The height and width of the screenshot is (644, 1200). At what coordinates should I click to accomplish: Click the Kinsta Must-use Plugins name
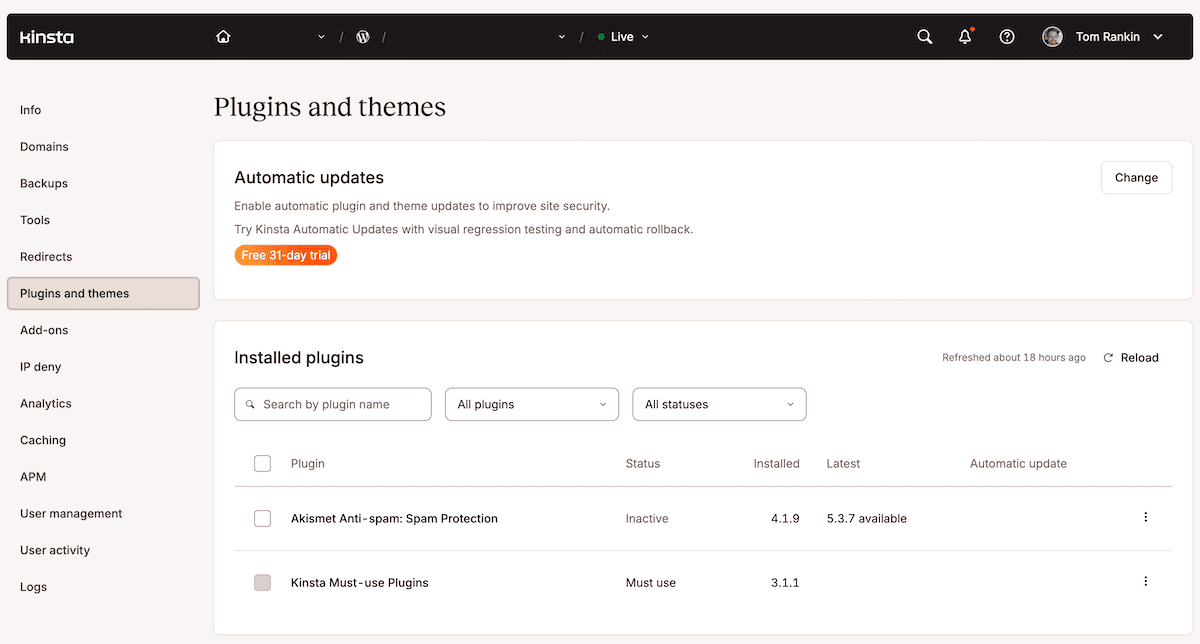click(x=360, y=582)
